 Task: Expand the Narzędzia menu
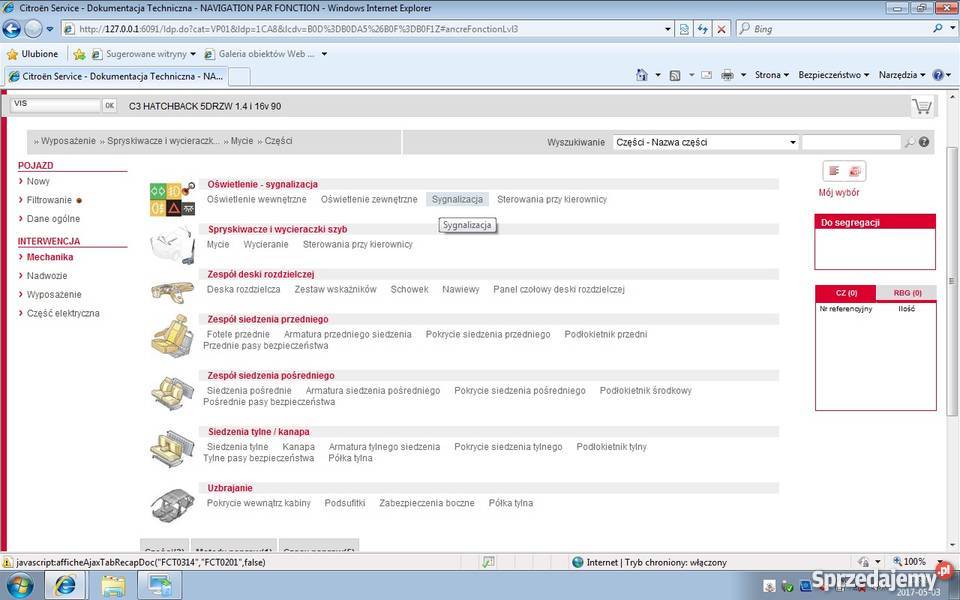click(x=901, y=75)
